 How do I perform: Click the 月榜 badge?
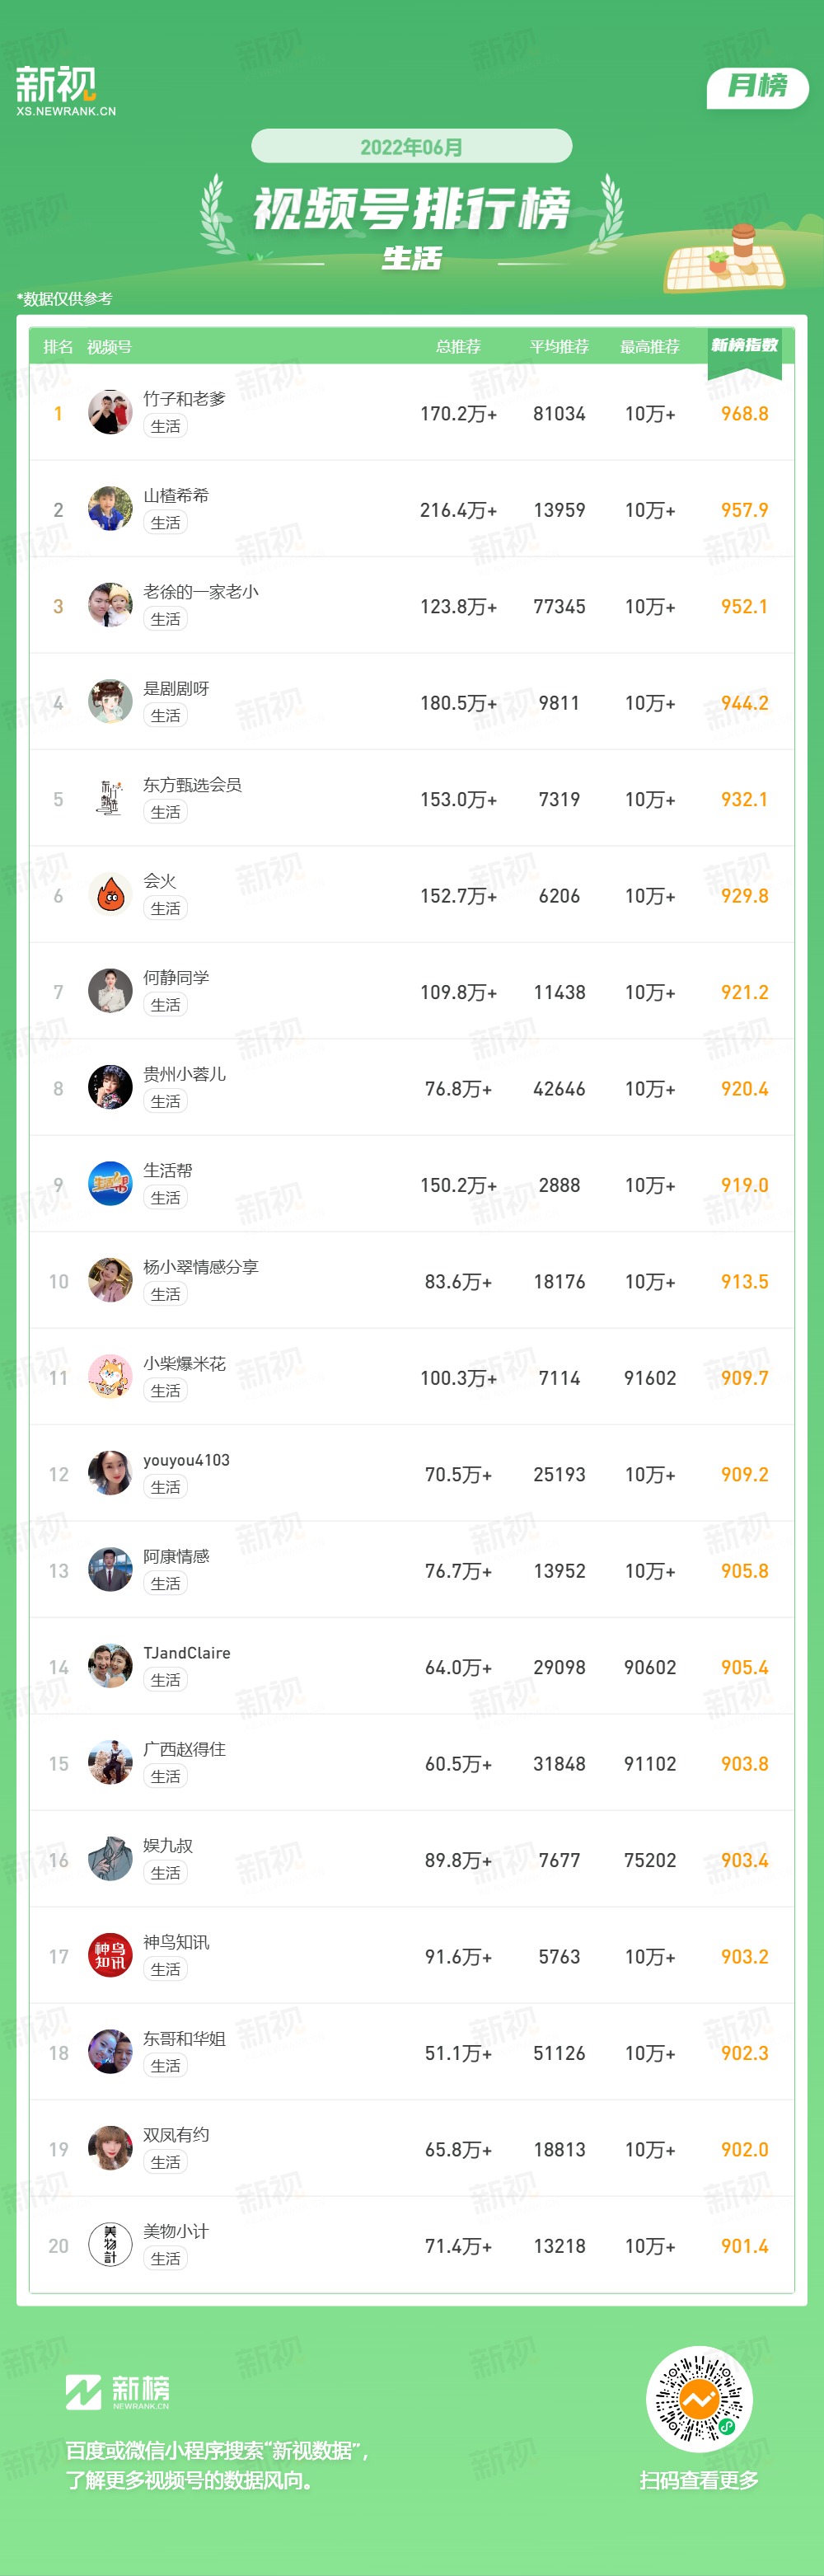point(757,86)
